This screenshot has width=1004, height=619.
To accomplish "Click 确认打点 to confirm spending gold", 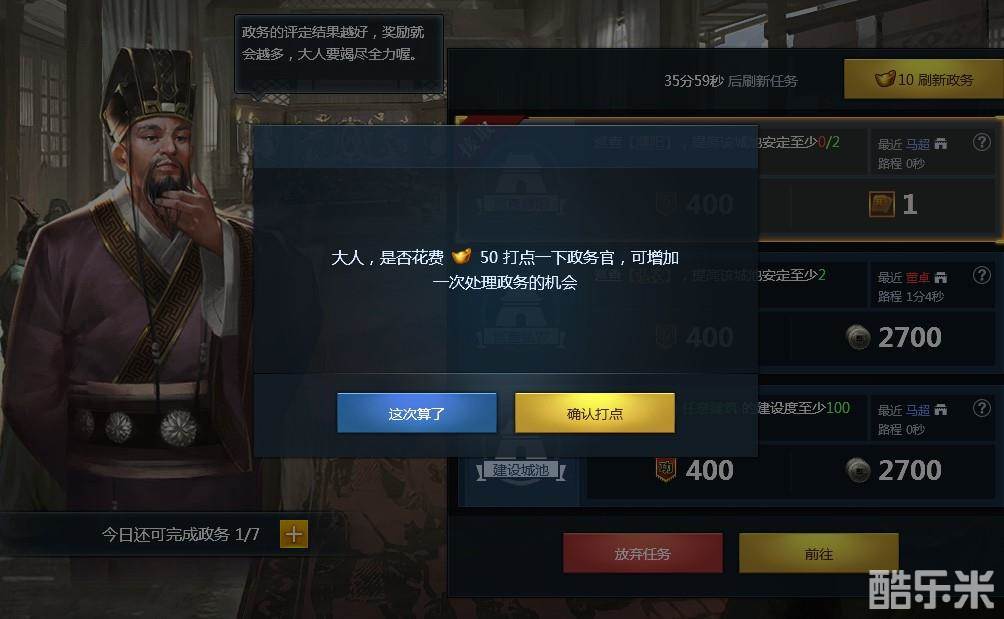I will tap(595, 414).
